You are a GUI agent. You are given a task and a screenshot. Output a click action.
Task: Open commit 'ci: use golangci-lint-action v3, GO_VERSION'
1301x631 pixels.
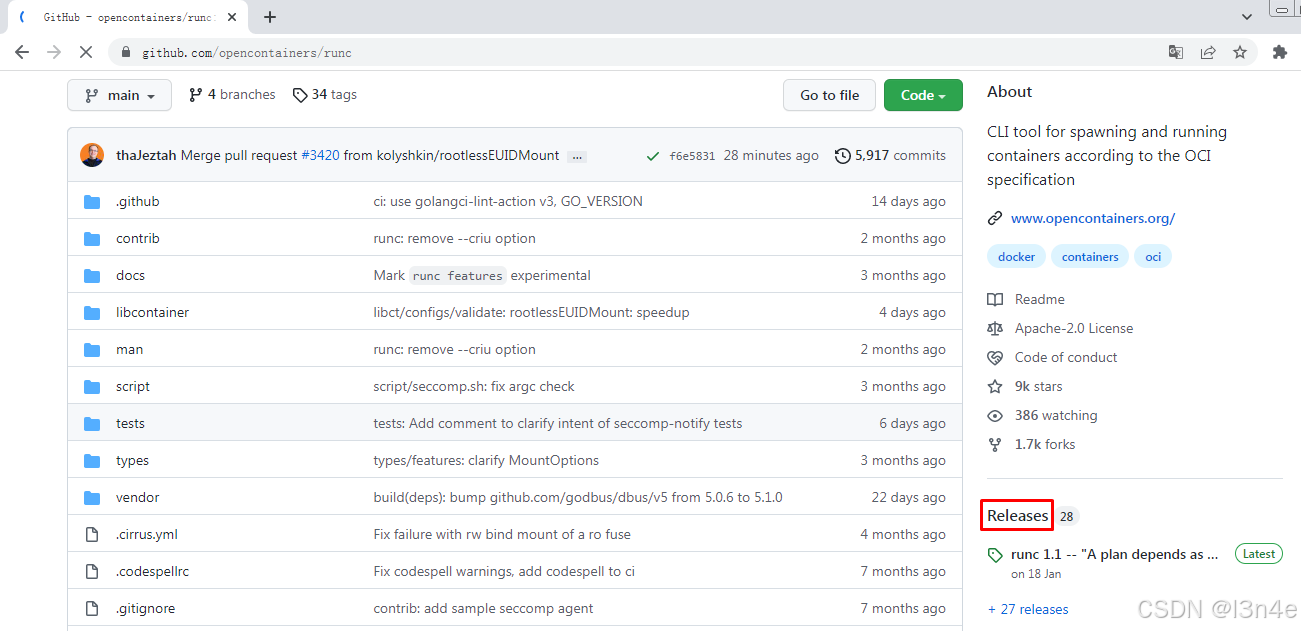(x=508, y=201)
